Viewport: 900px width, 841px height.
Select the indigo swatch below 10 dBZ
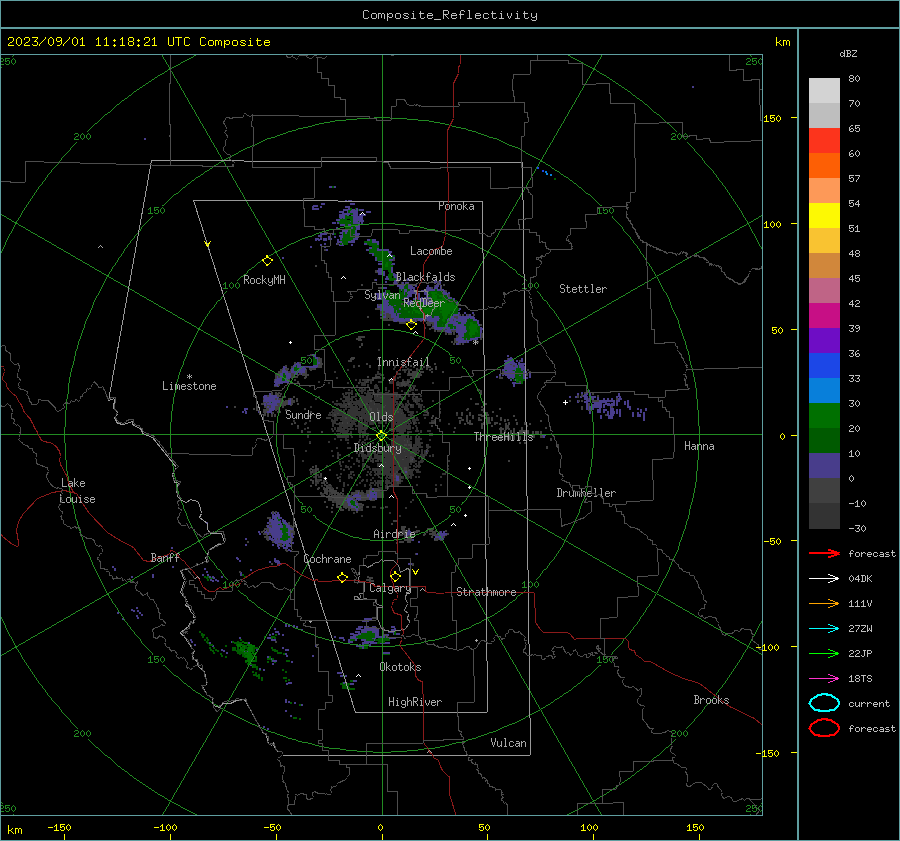[x=824, y=465]
